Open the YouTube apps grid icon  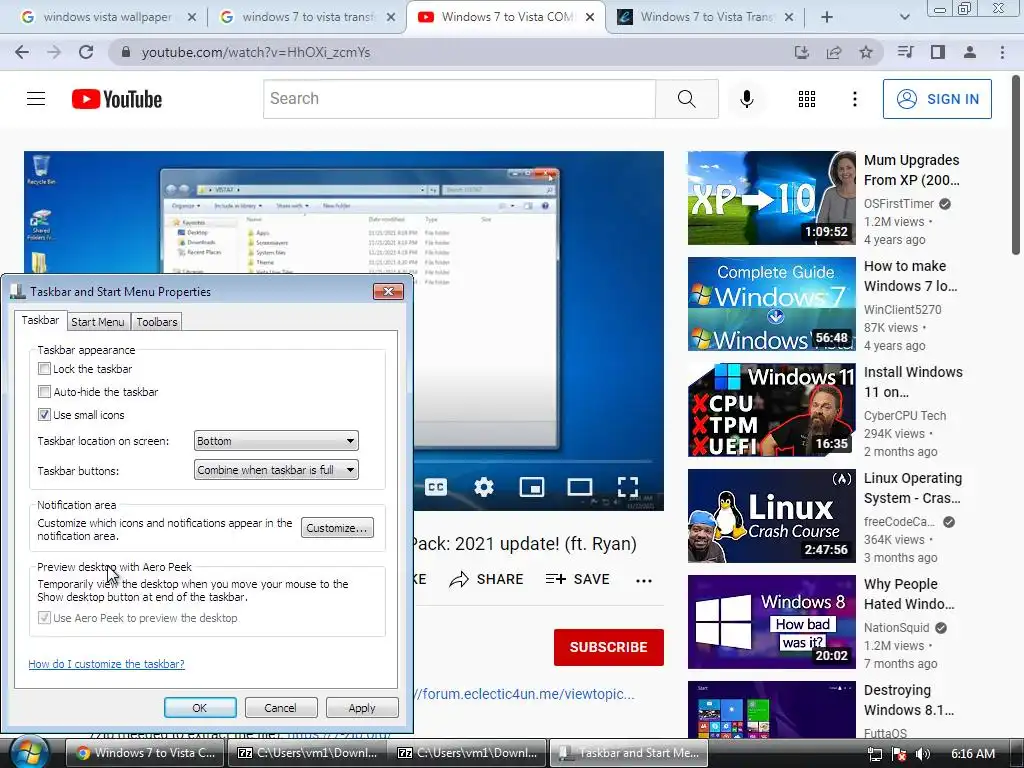pos(807,99)
